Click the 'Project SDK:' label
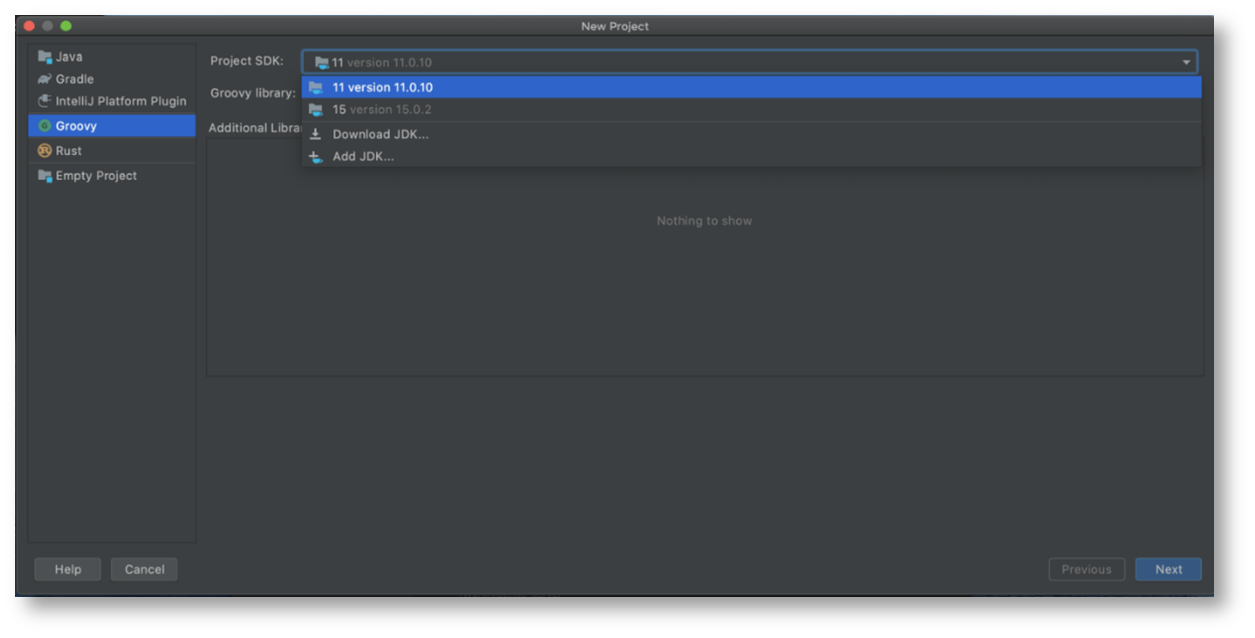Screen dimensions: 1255x638 (247, 61)
